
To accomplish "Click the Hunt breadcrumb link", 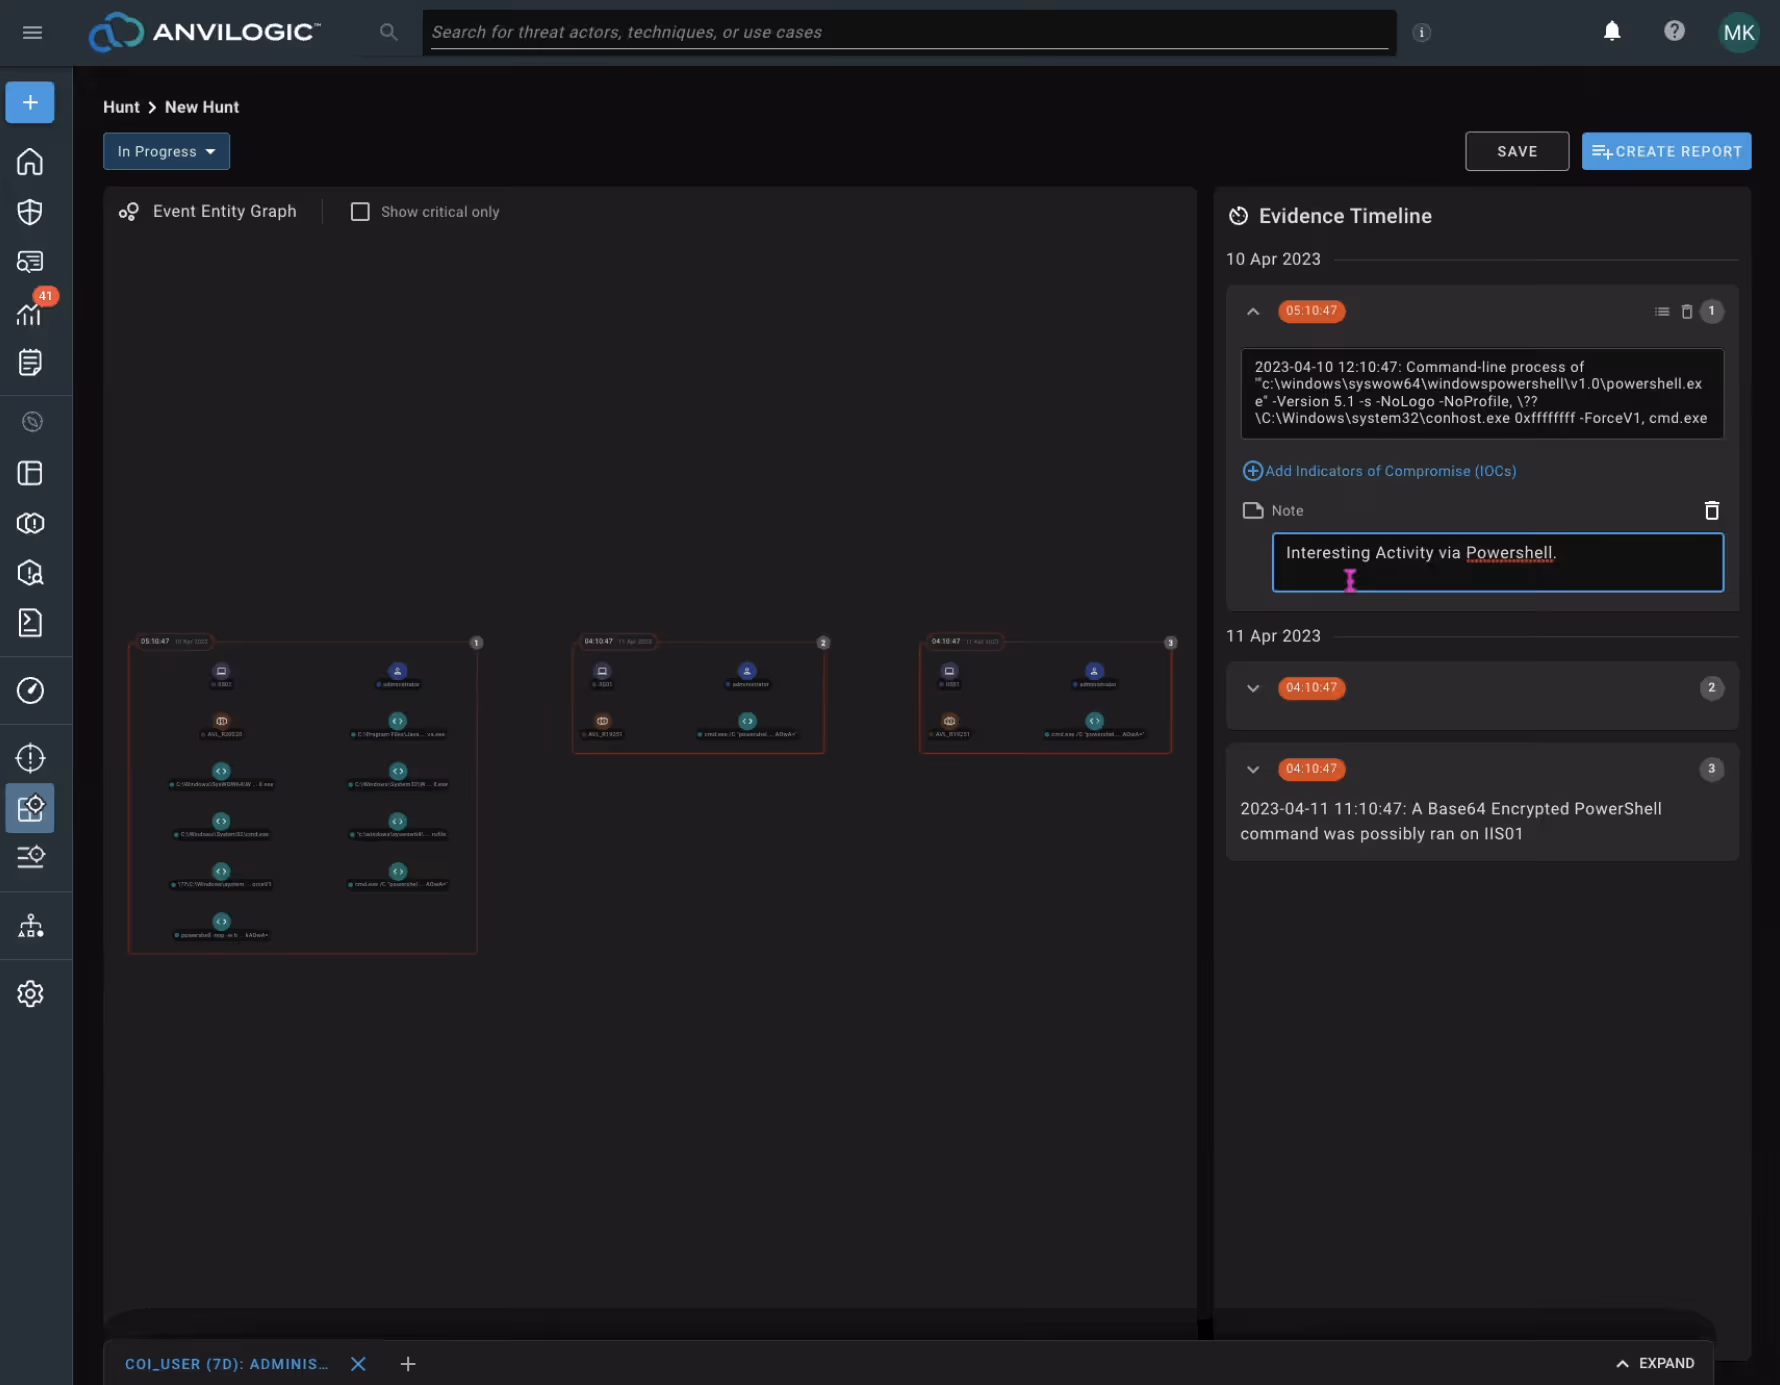I will (x=121, y=107).
